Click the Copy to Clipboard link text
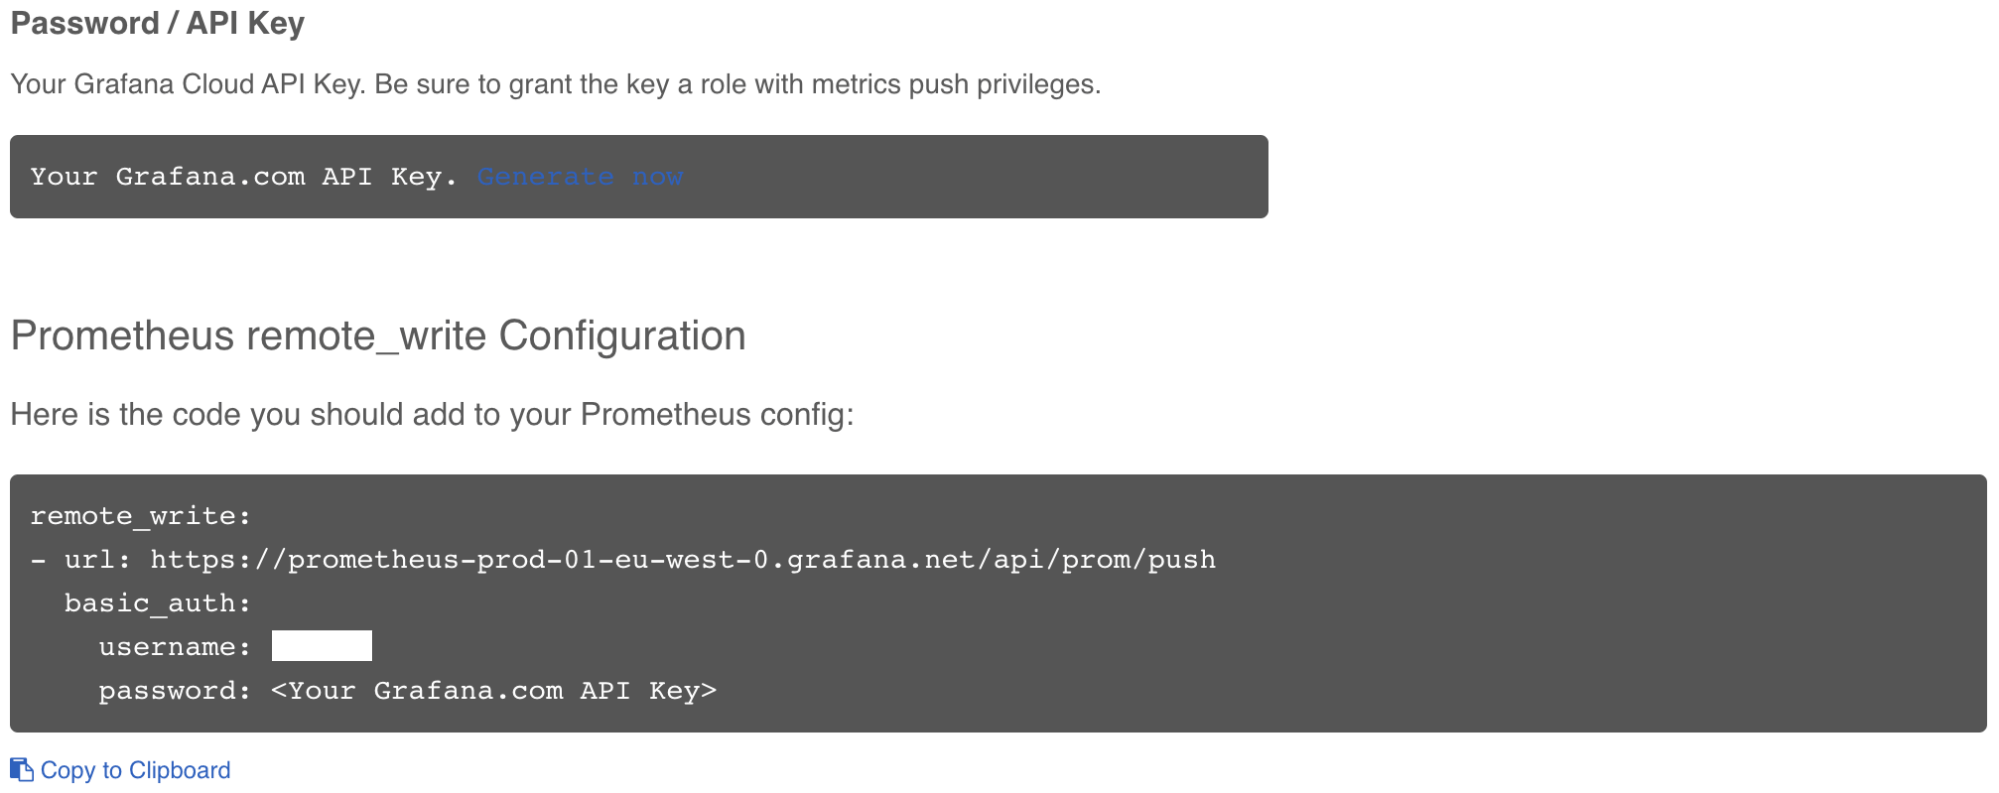This screenshot has width=1999, height=793. coord(135,770)
